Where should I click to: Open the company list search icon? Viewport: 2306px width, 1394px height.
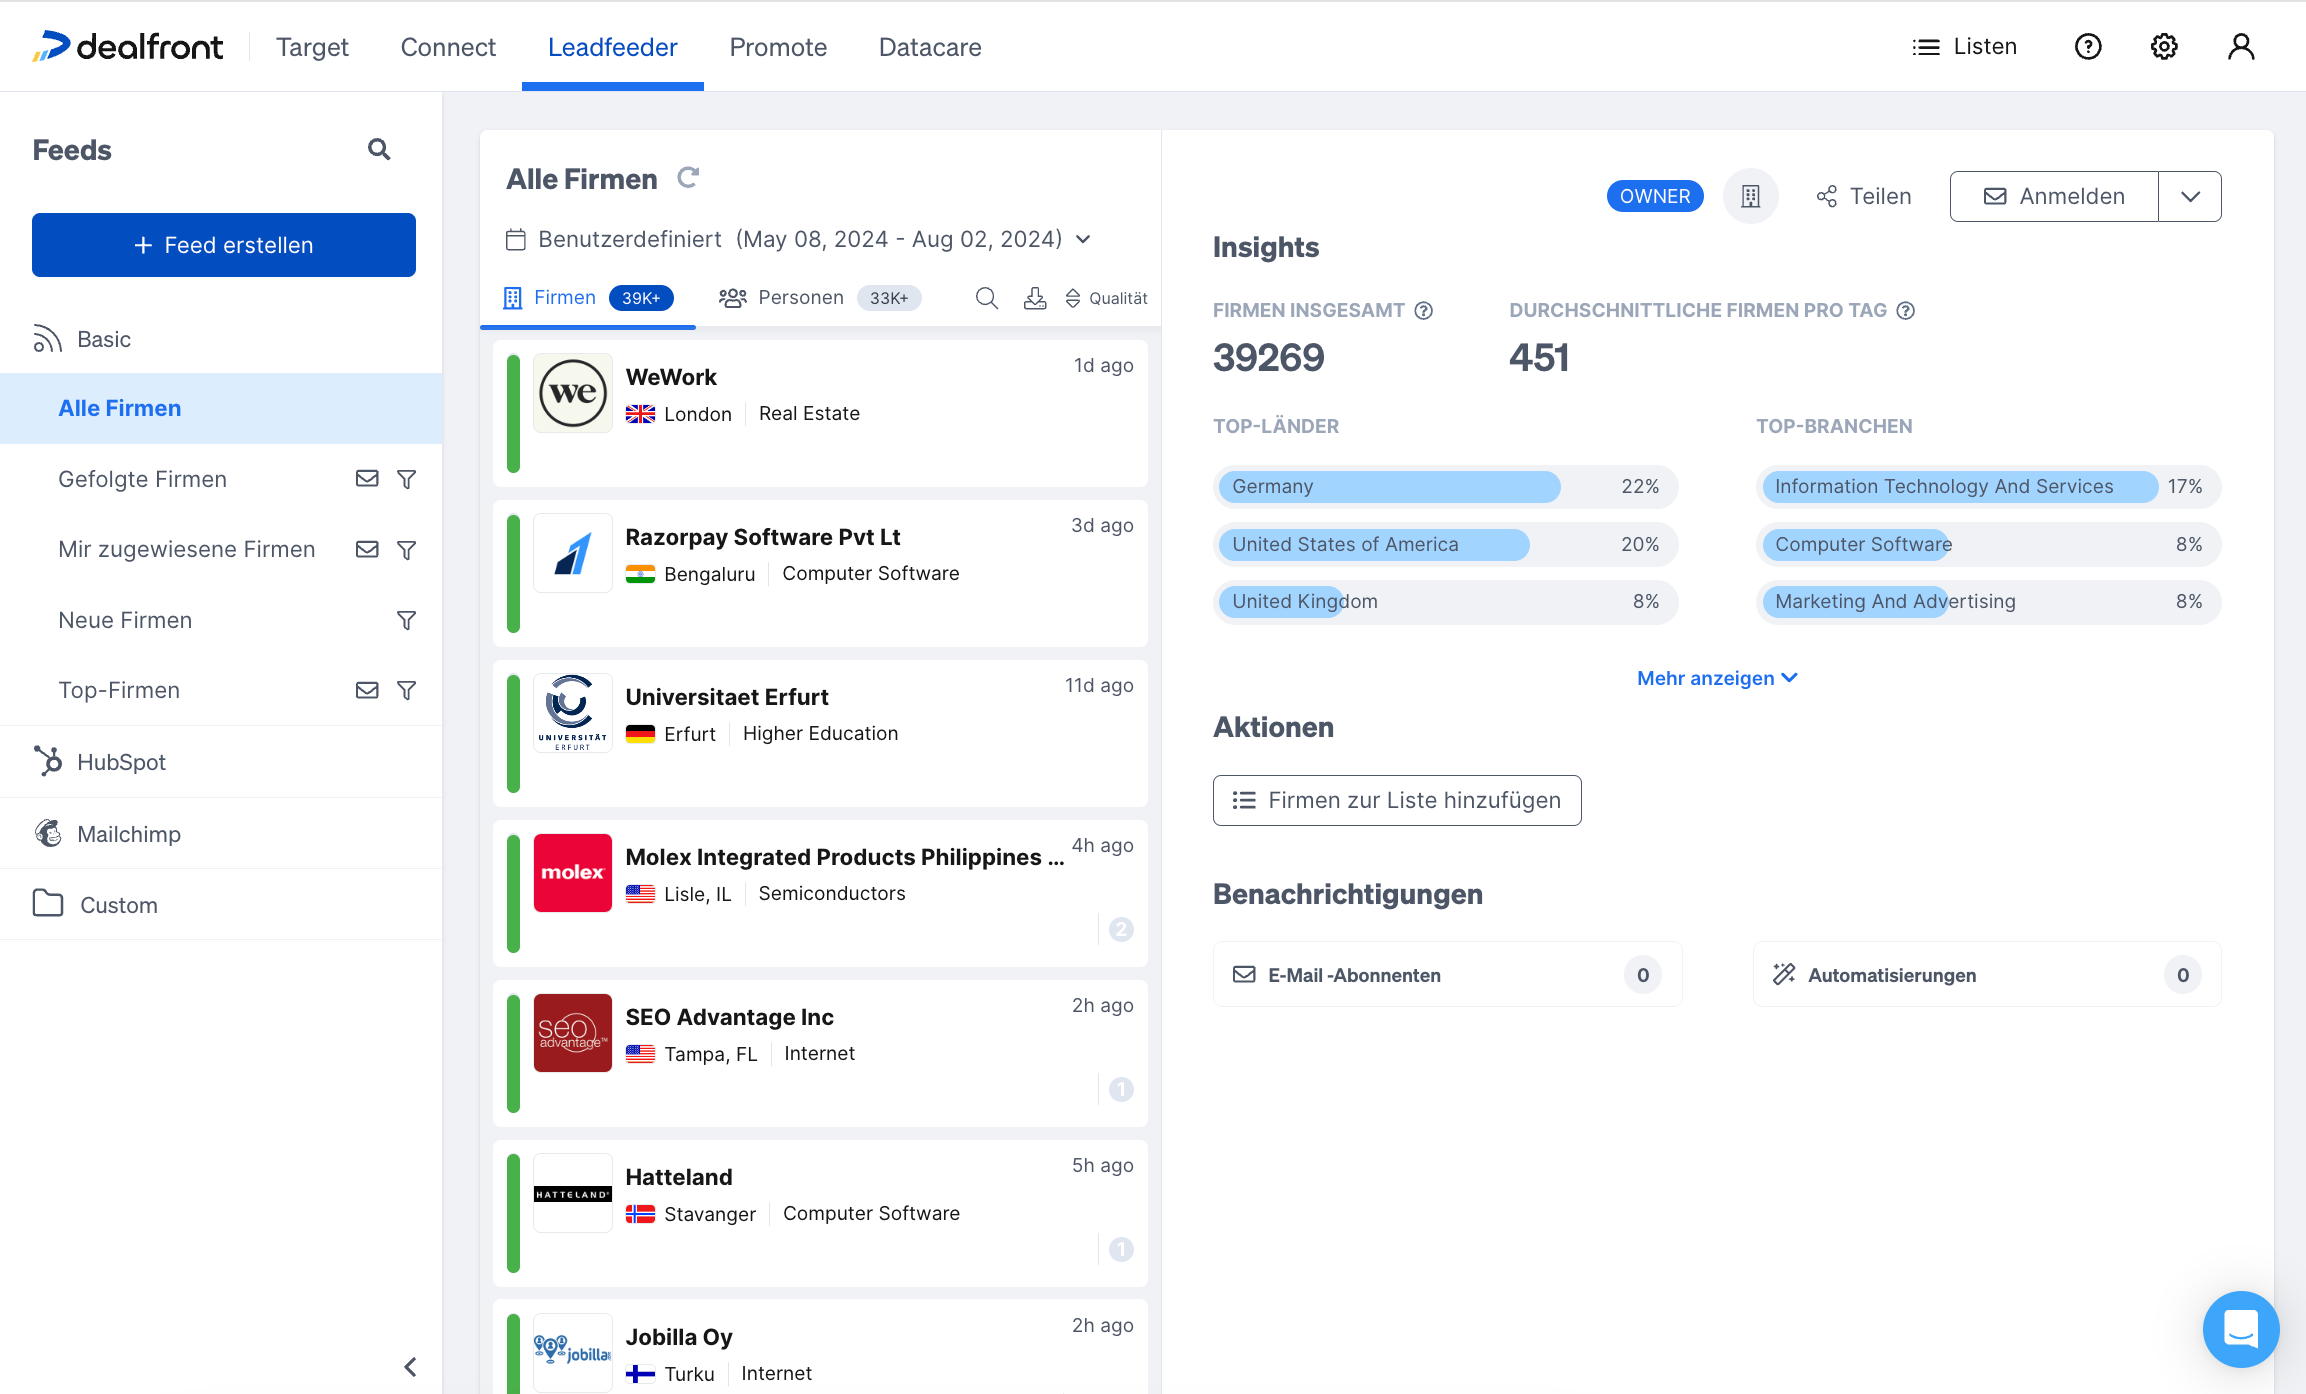986,298
